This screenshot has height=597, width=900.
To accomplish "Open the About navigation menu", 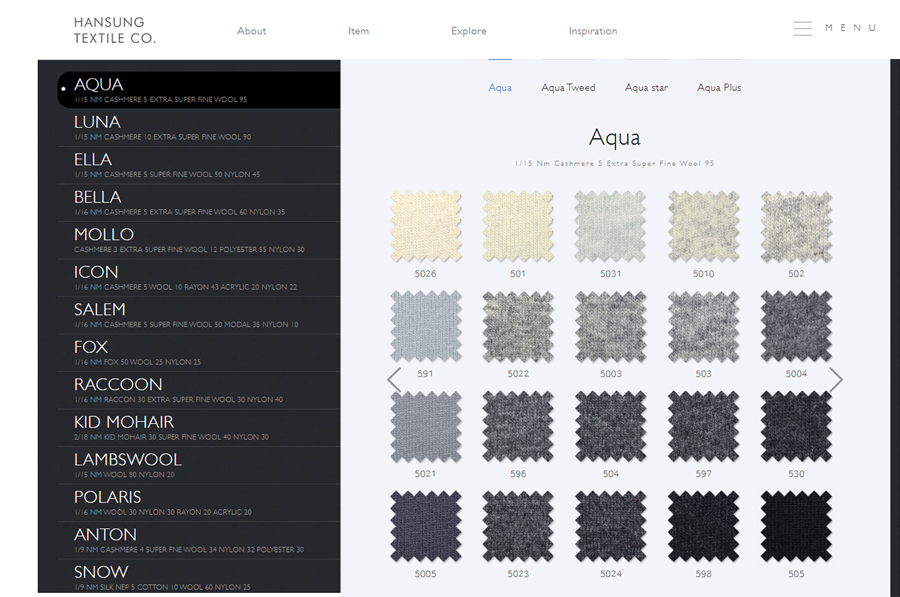I will coord(251,31).
